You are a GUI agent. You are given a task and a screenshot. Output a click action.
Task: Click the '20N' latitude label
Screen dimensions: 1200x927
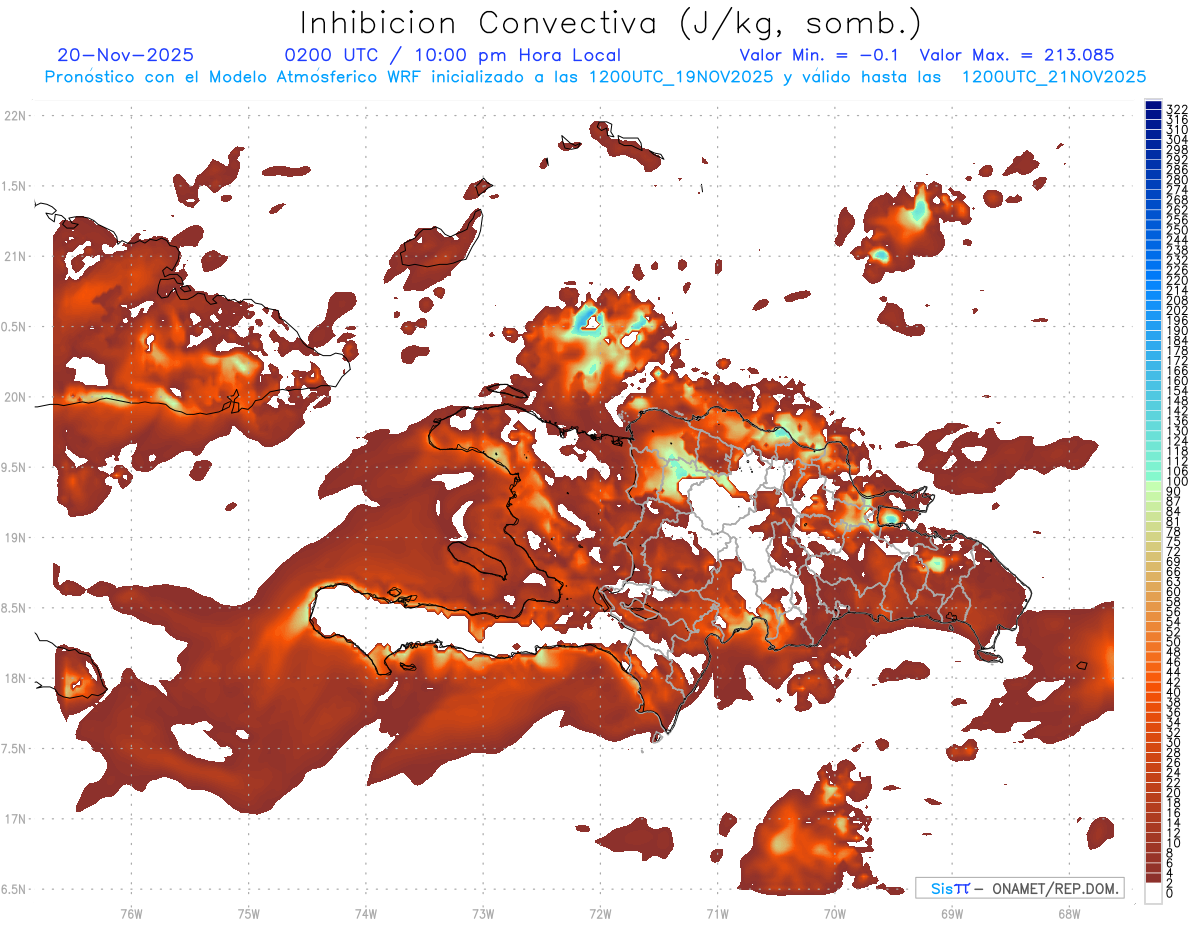[x=15, y=397]
